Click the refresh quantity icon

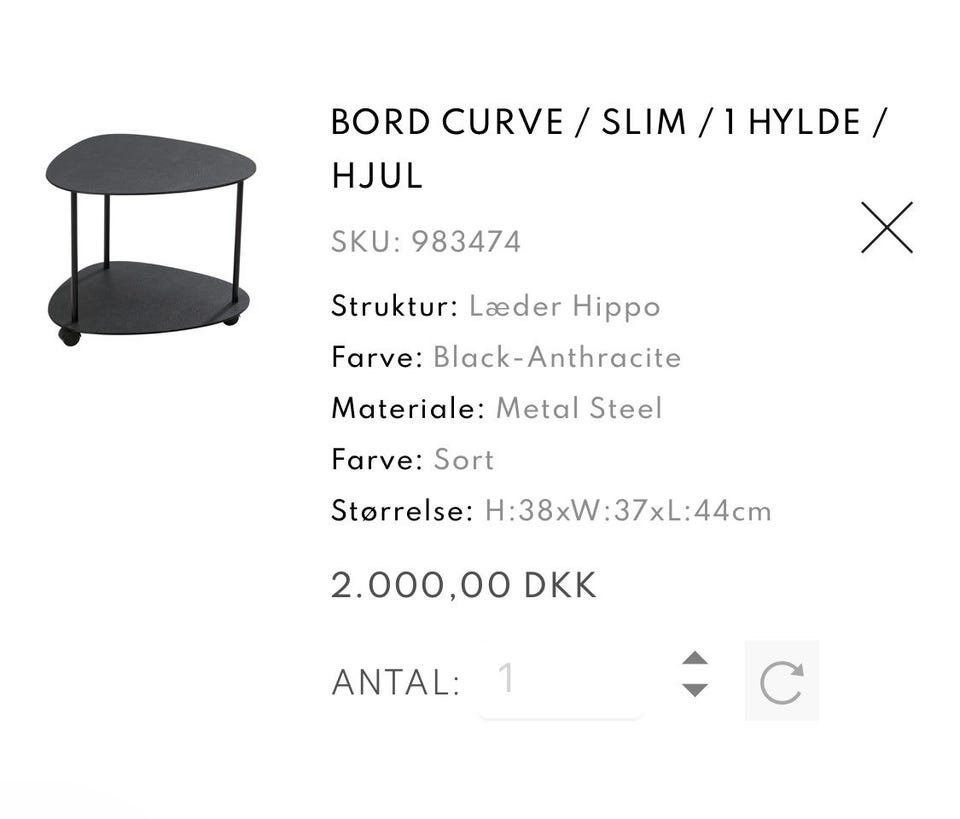coord(781,682)
